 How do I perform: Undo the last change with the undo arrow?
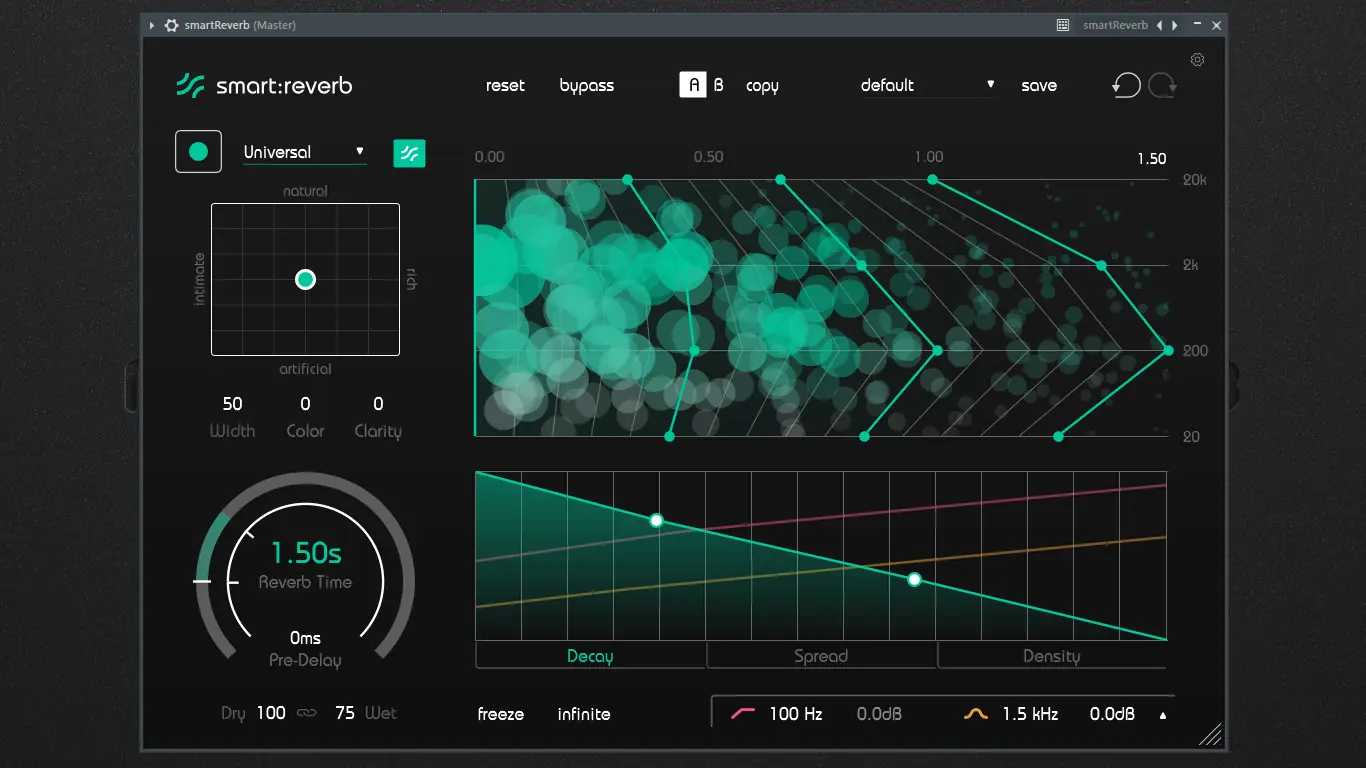[1126, 86]
